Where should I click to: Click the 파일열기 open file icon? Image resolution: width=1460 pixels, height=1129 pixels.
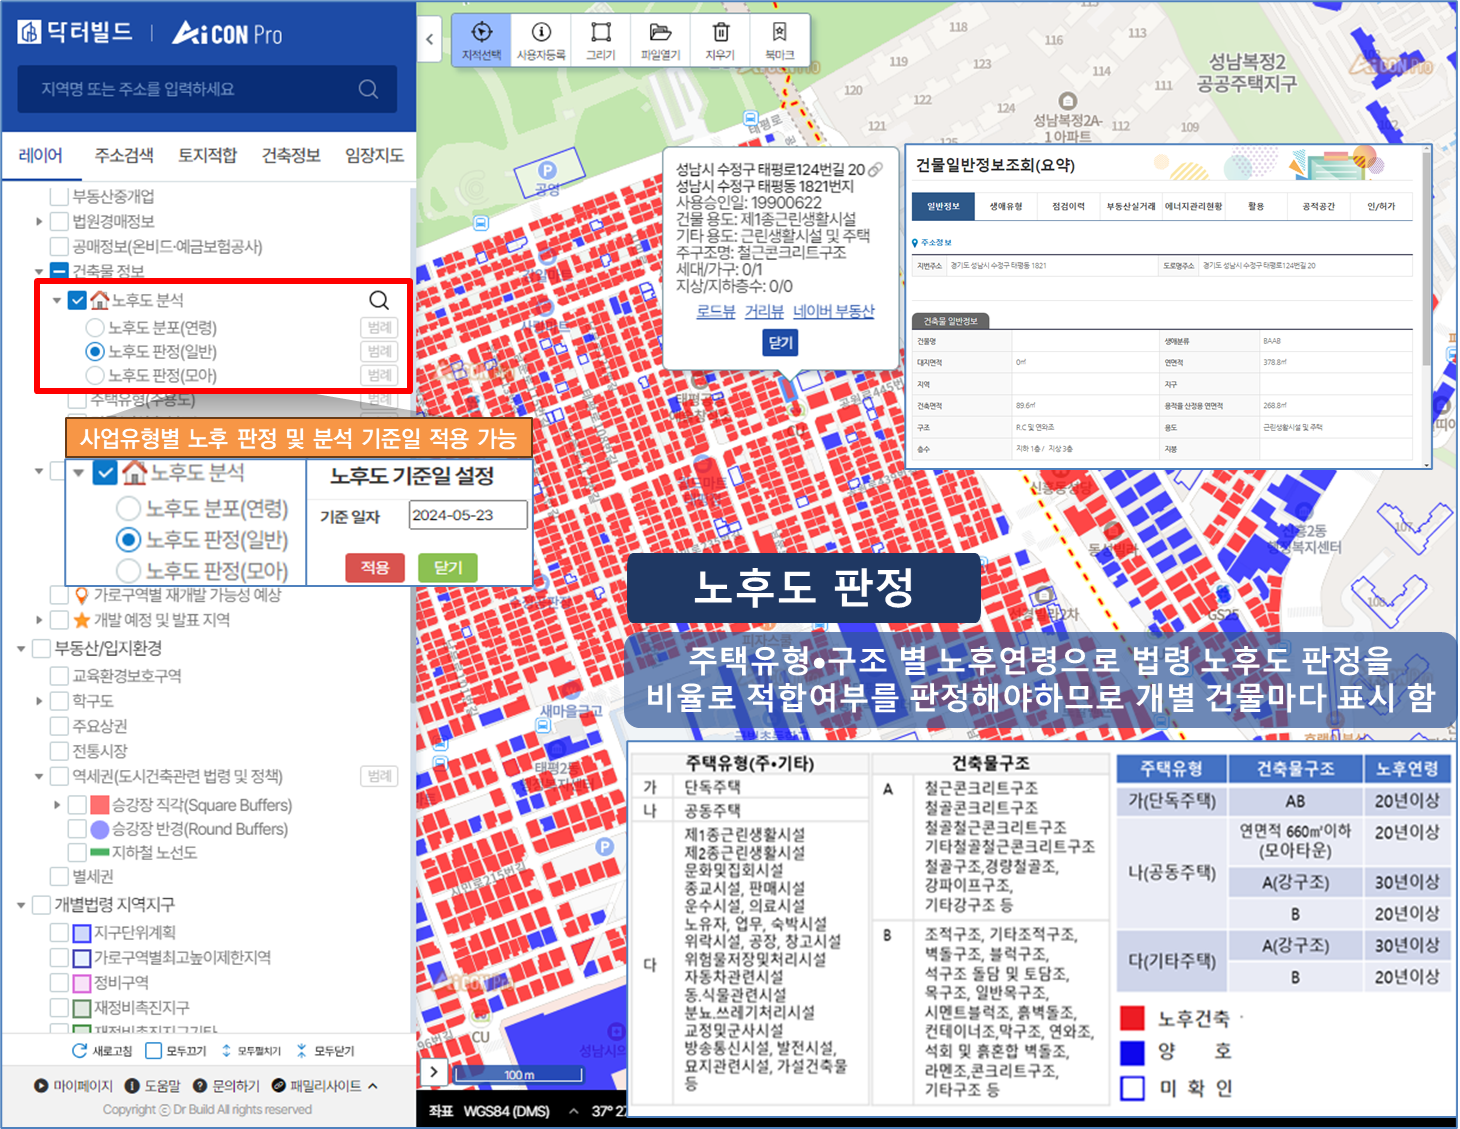pos(660,33)
